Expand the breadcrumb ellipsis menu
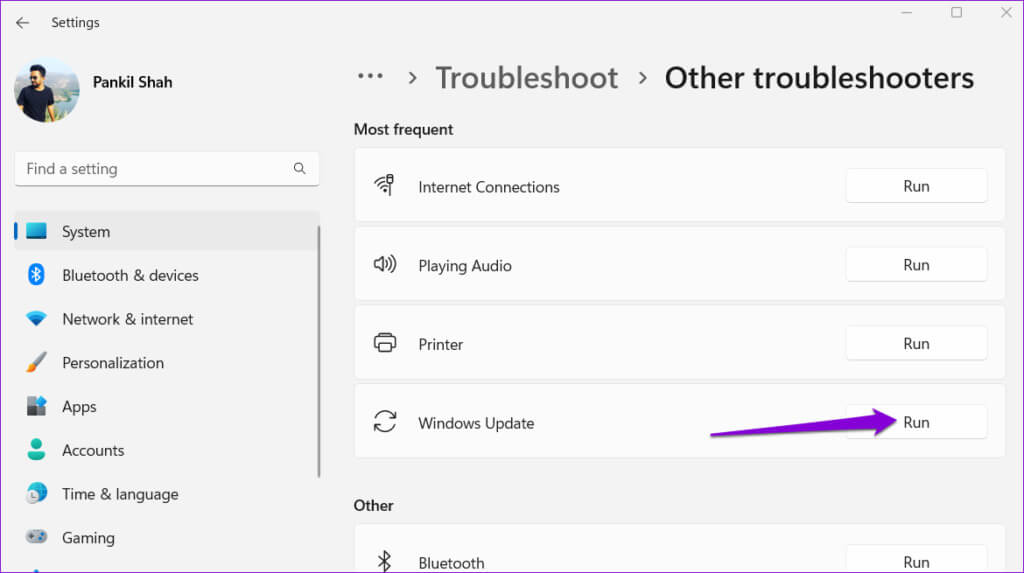Screen dimensions: 1024x573 pos(370,76)
